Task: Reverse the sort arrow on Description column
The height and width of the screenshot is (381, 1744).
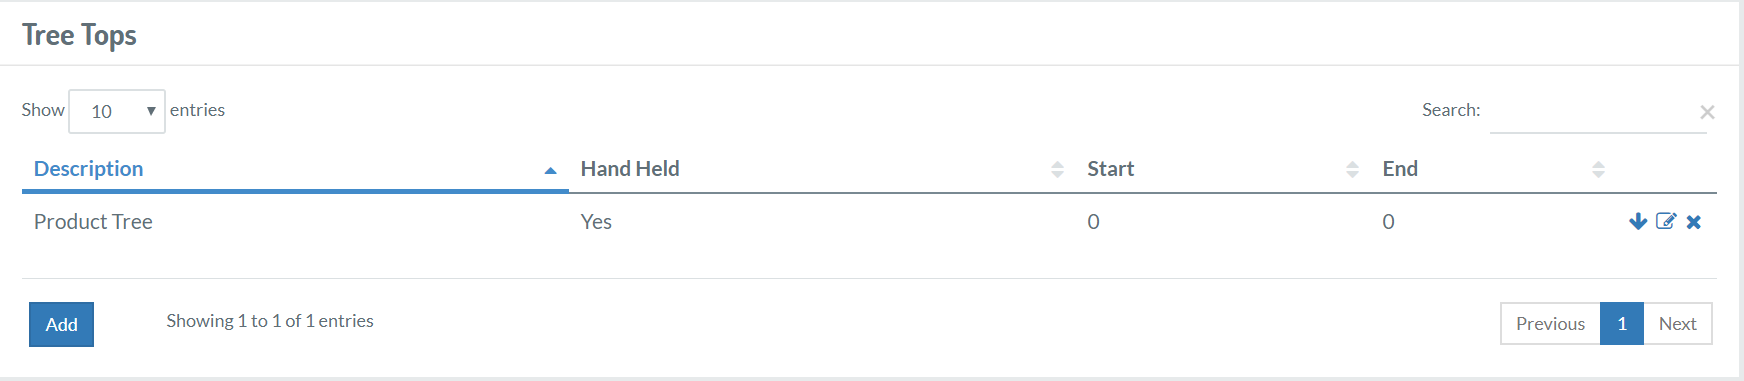Action: [550, 171]
